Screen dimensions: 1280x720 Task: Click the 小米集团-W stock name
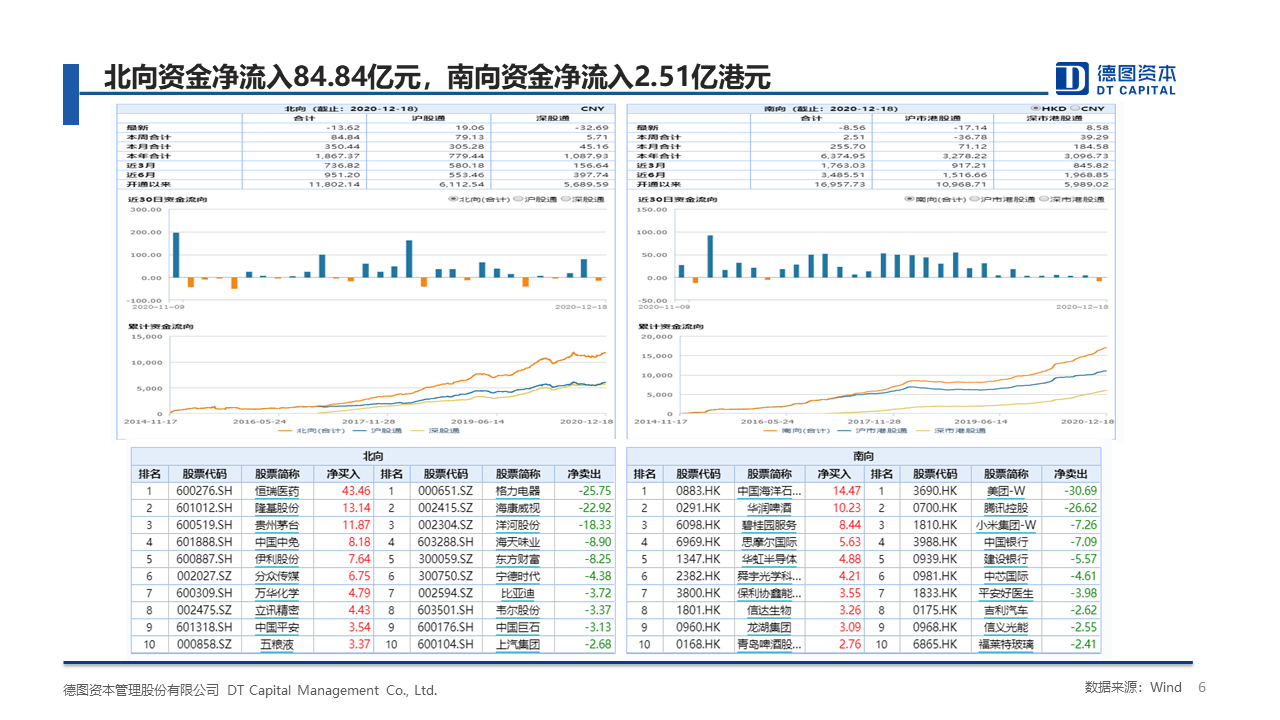click(1007, 525)
